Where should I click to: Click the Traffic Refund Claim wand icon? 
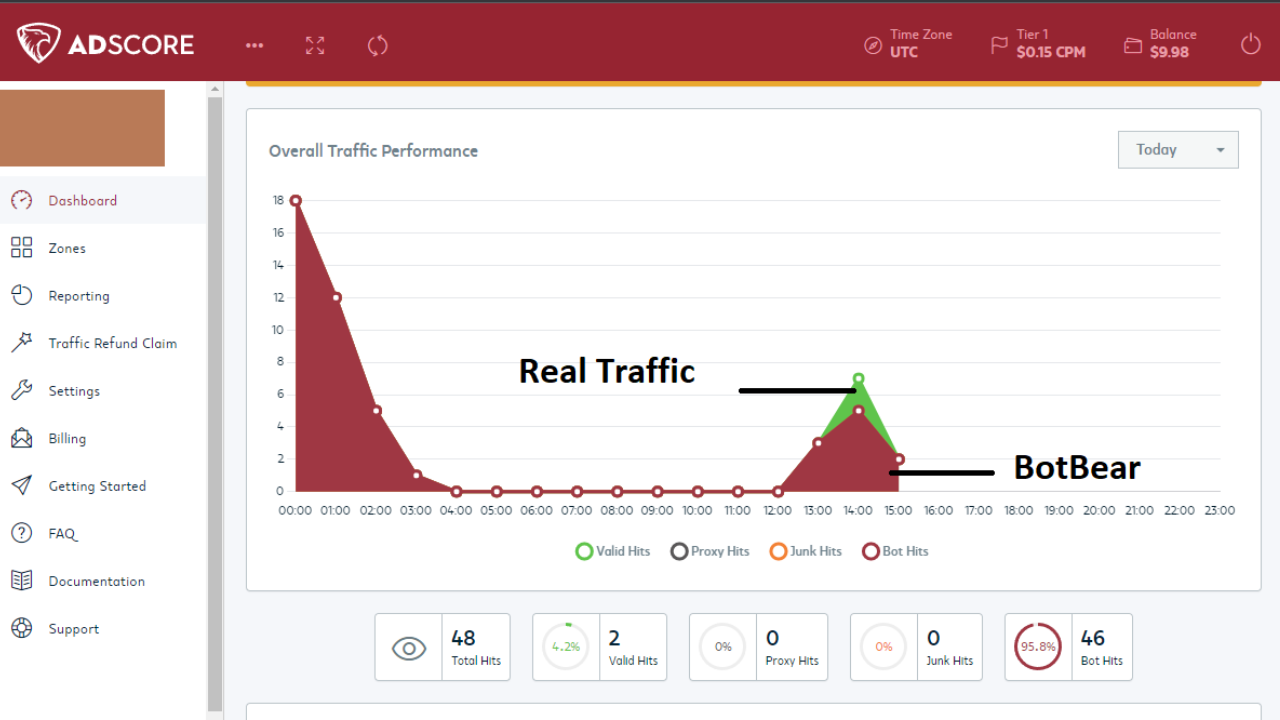21,343
